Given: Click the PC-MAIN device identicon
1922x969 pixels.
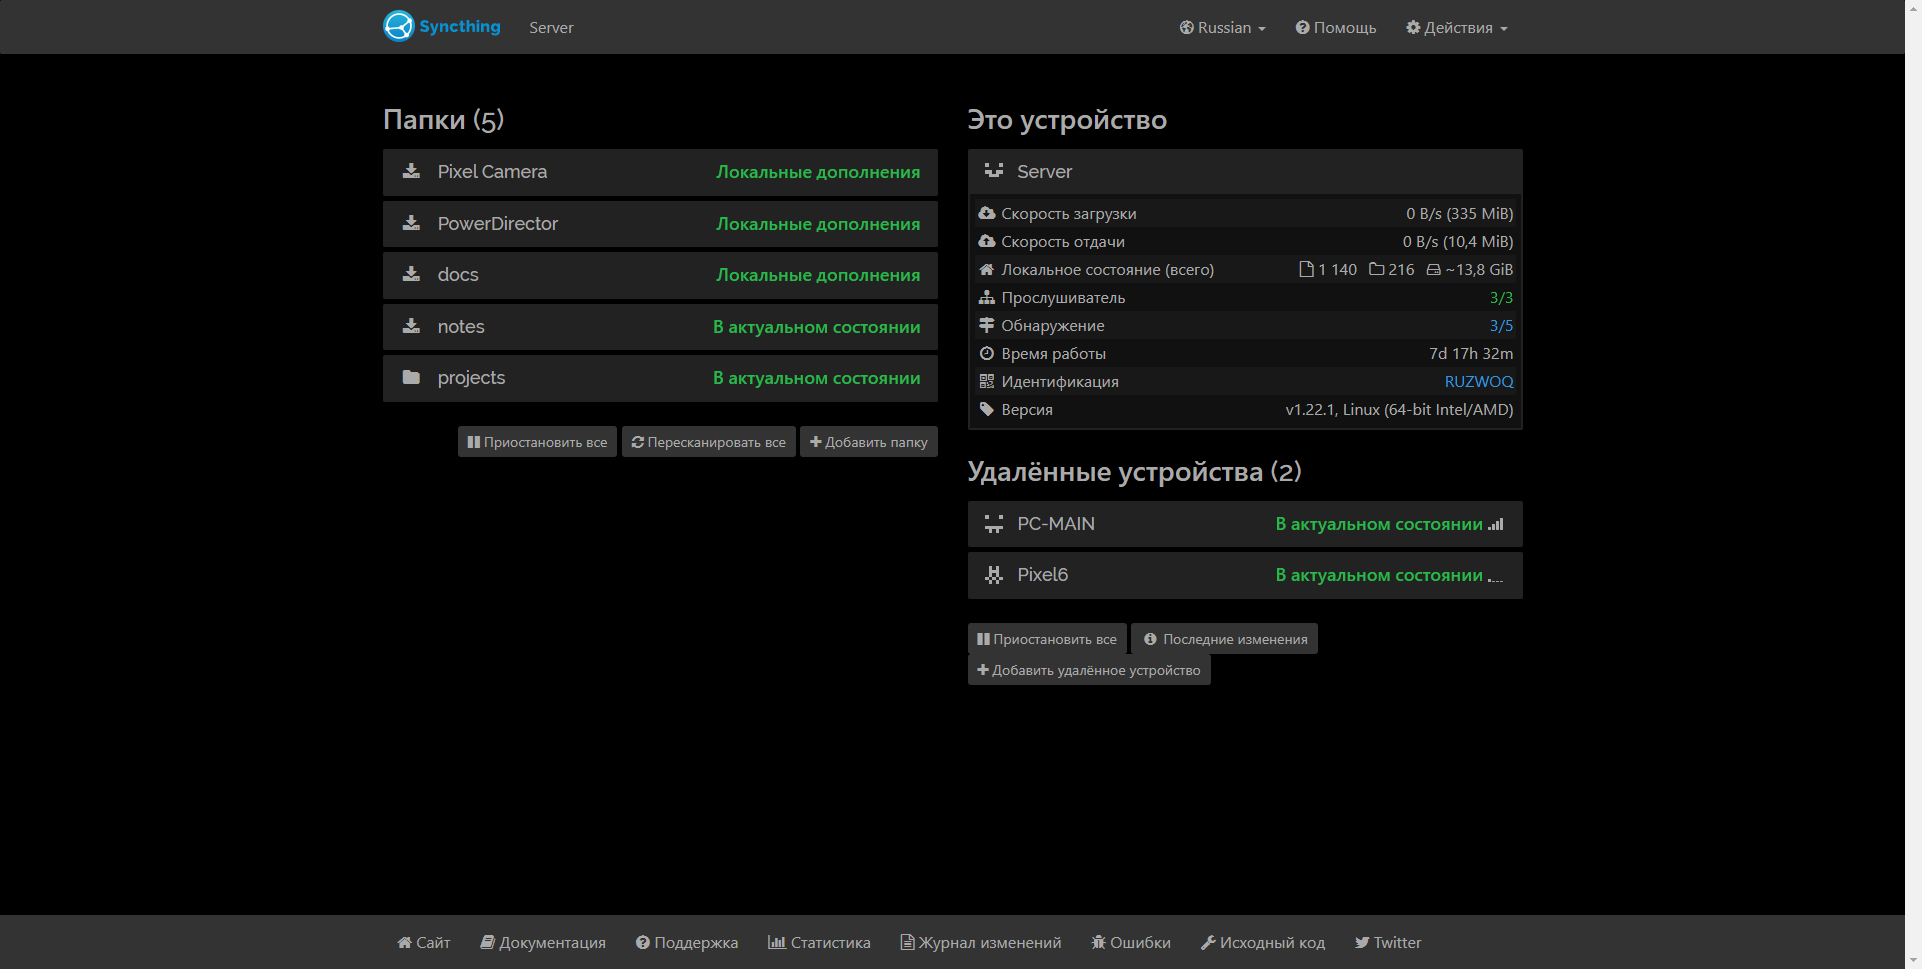Looking at the screenshot, I should tap(993, 524).
